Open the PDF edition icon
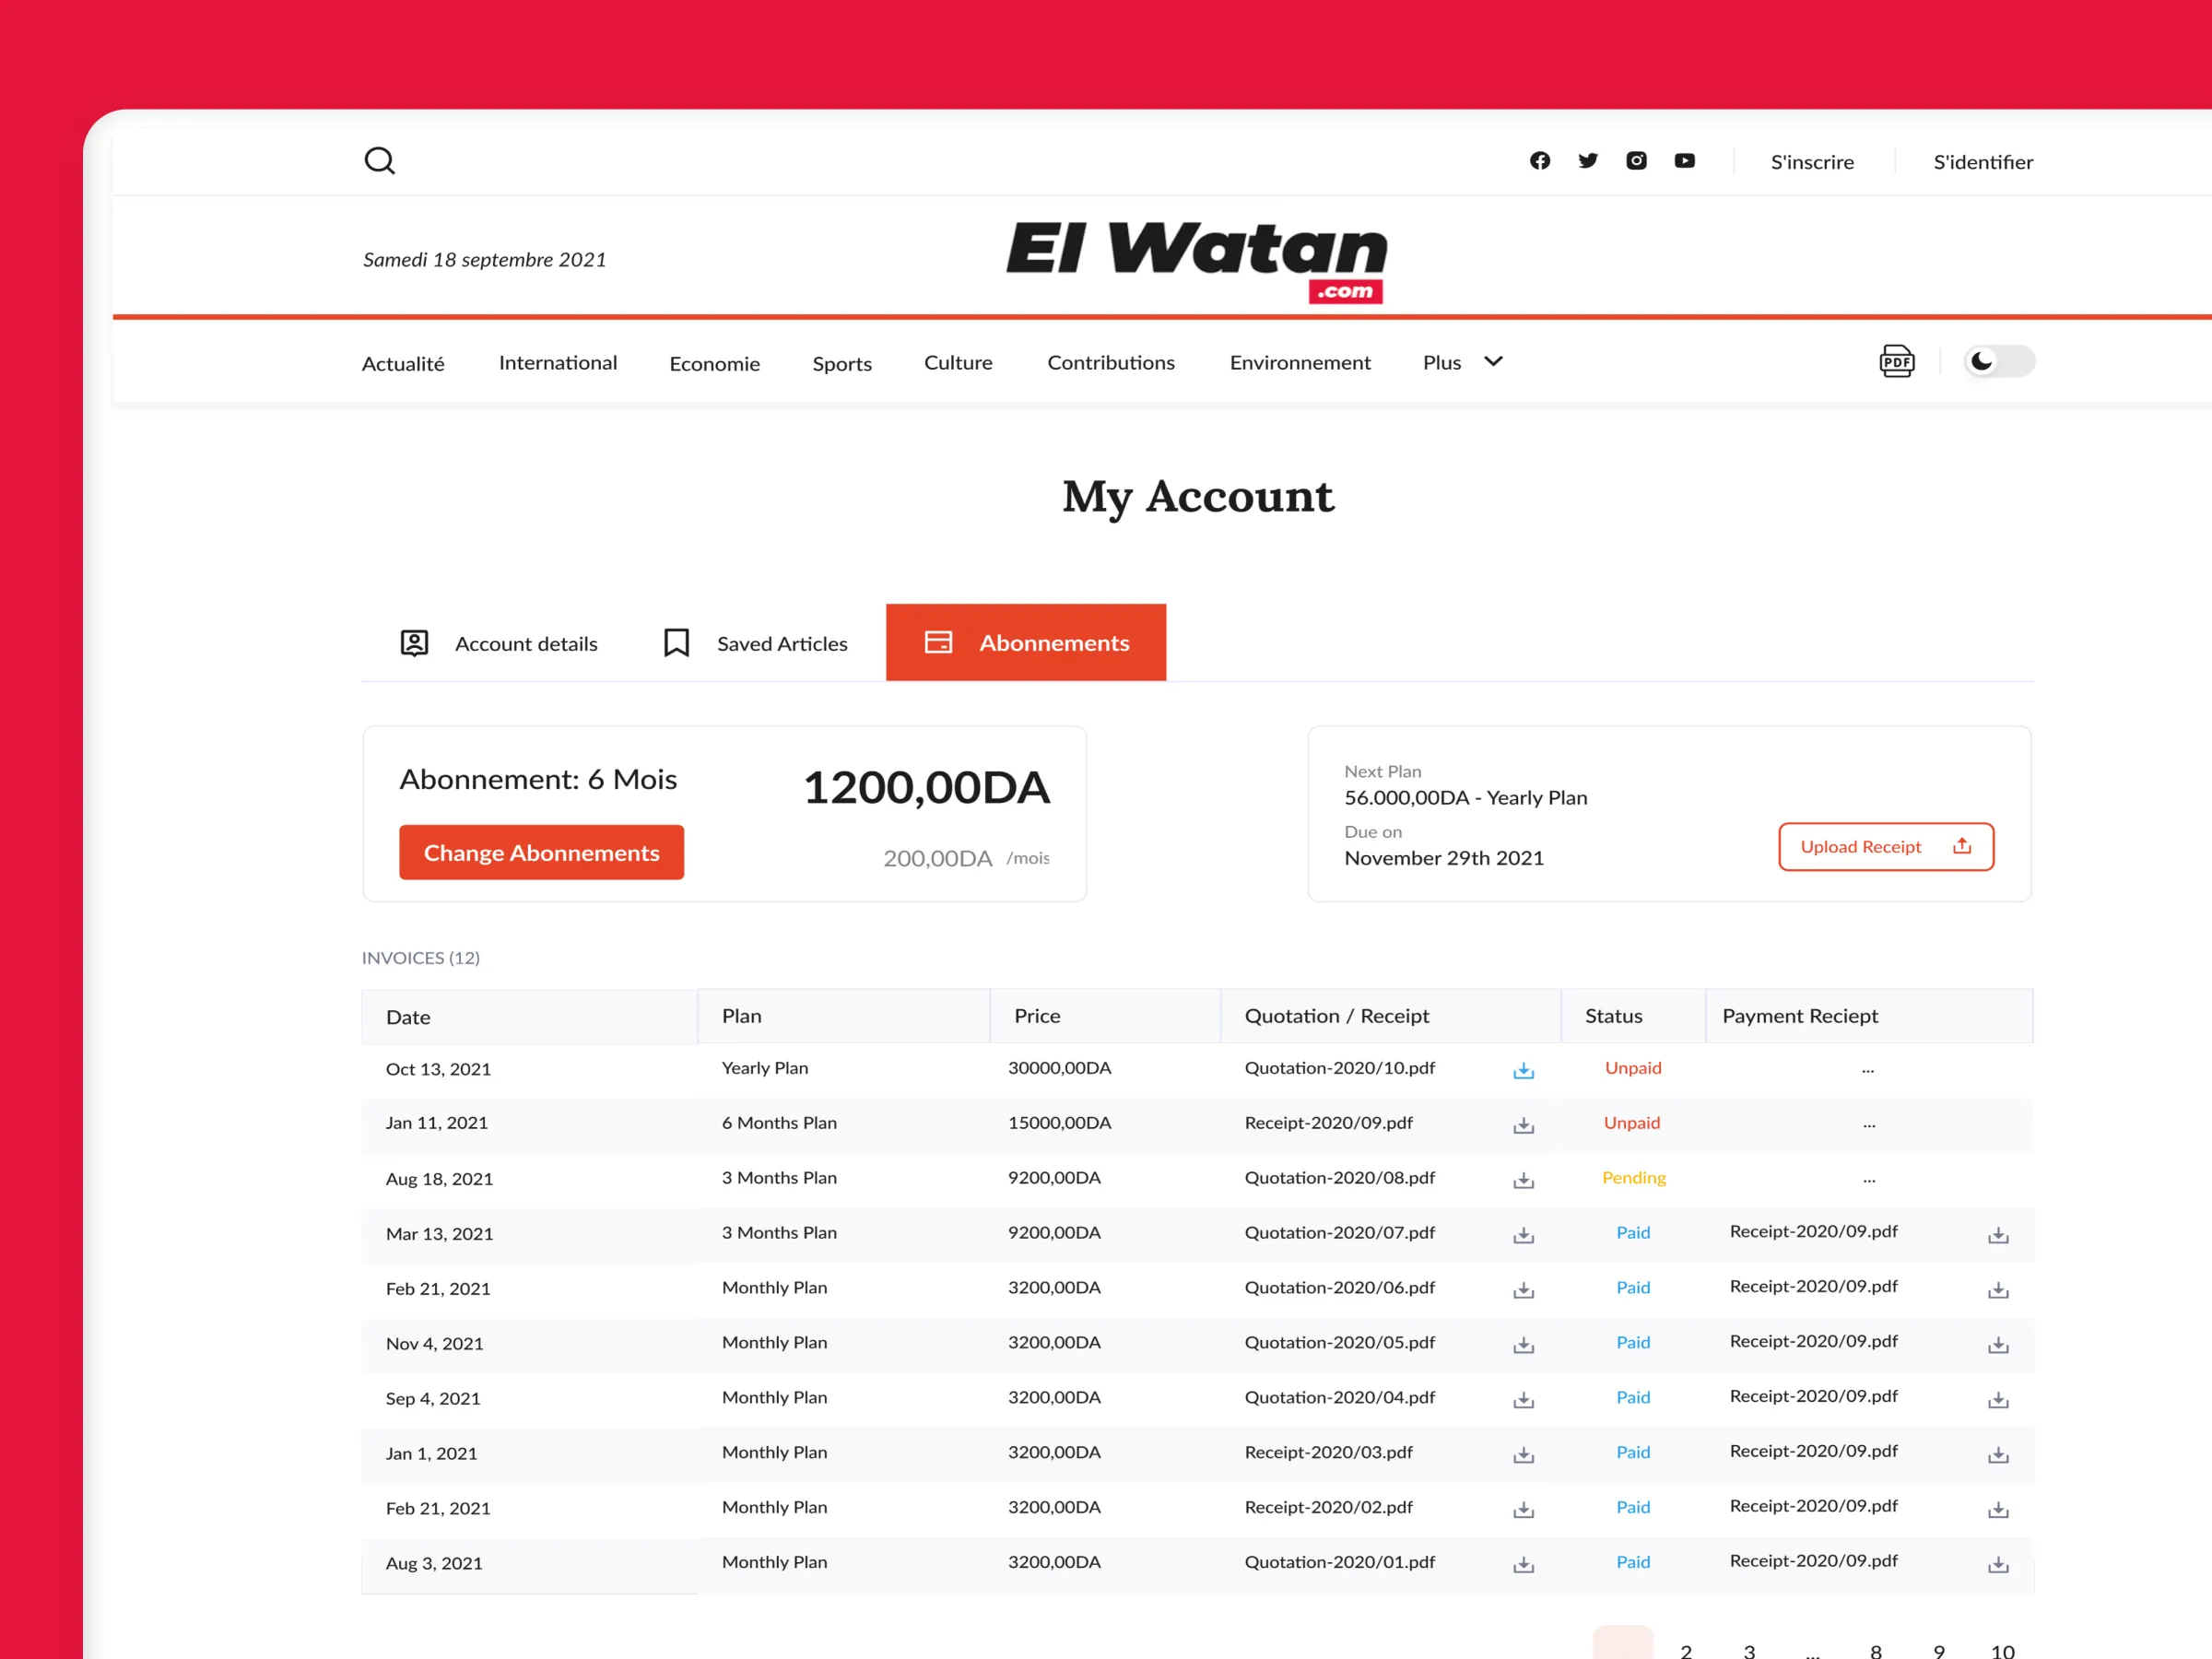Viewport: 2212px width, 1659px height. 1896,361
